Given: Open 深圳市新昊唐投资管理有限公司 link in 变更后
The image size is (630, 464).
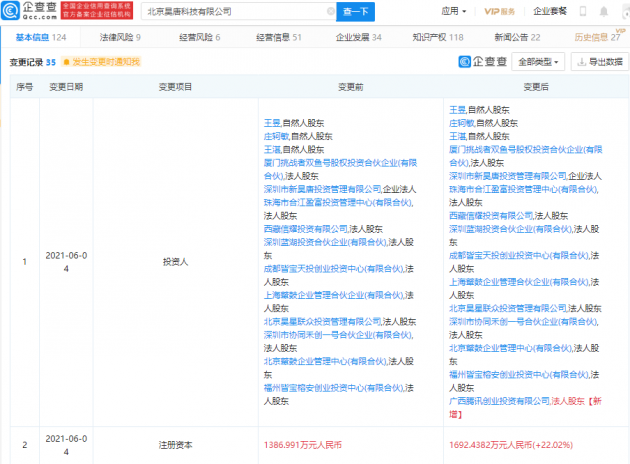Looking at the screenshot, I should click(x=507, y=176).
